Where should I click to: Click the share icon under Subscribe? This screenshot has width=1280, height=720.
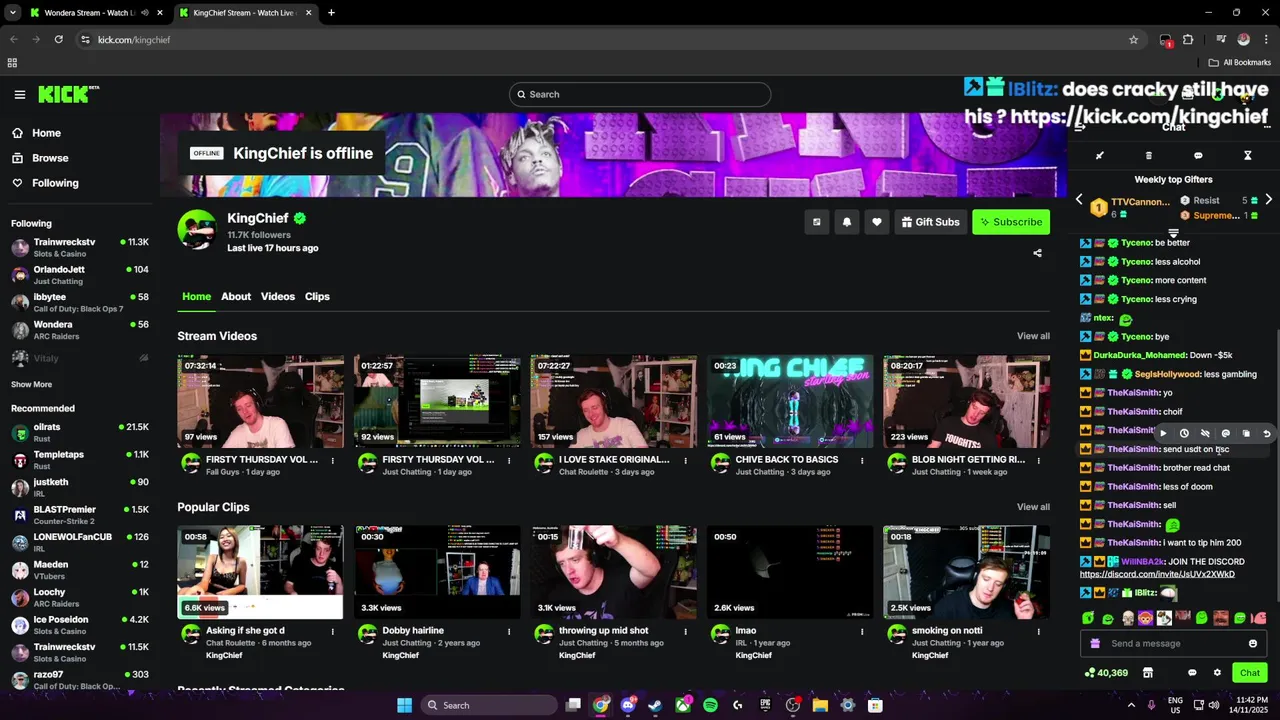(1037, 253)
